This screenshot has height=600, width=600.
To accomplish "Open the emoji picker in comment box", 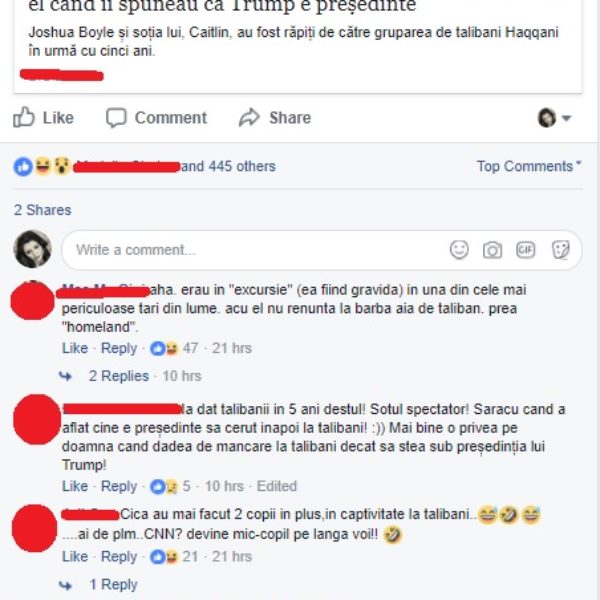I will click(459, 250).
